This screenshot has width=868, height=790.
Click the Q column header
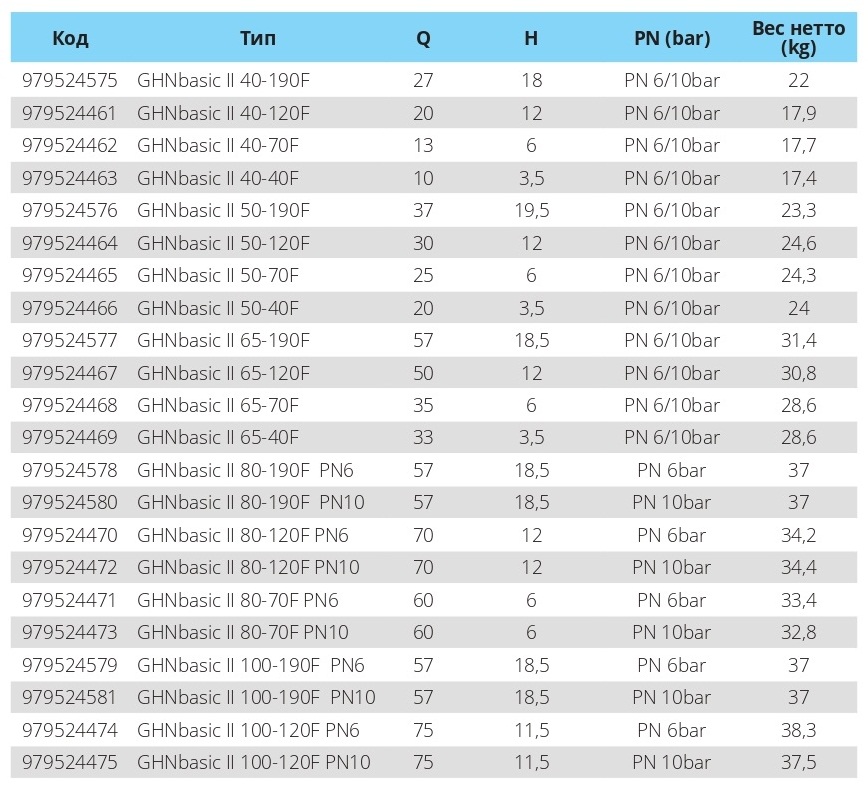click(x=423, y=39)
